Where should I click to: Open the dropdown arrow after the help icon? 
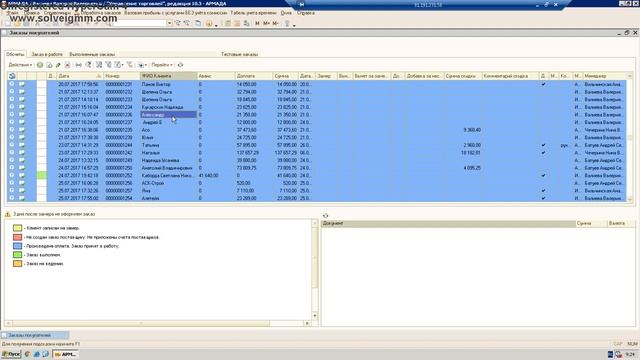[294, 25]
